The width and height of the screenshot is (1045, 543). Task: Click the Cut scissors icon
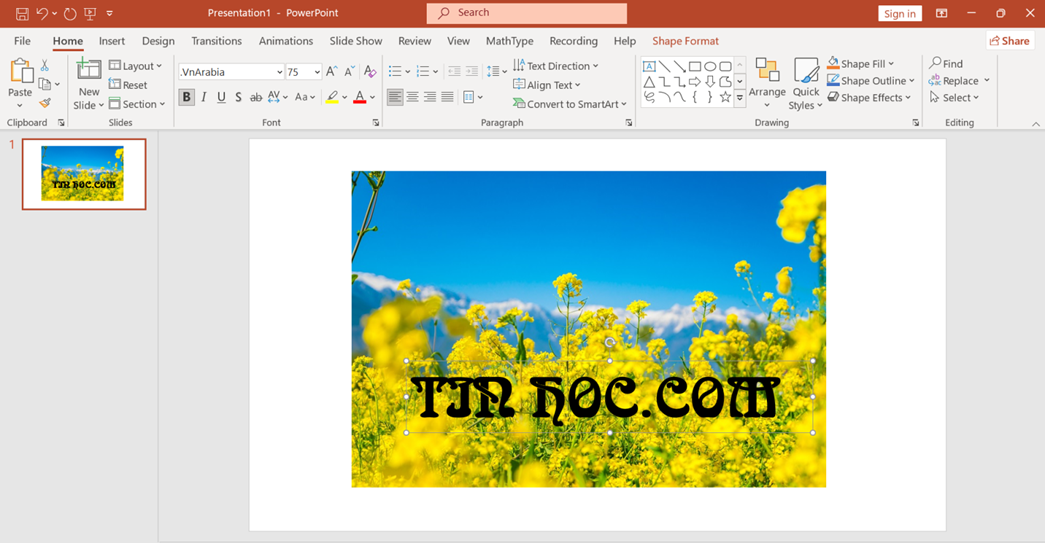[x=45, y=65]
